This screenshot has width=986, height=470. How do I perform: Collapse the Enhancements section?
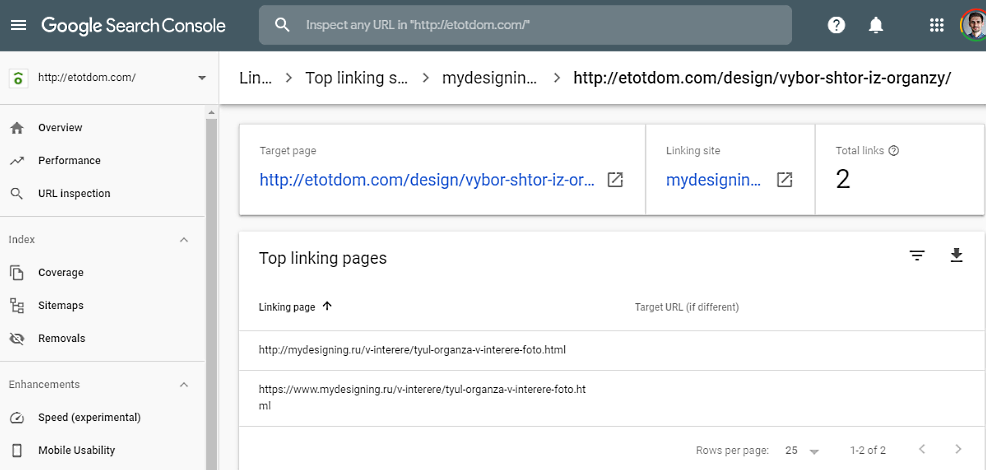(x=184, y=384)
